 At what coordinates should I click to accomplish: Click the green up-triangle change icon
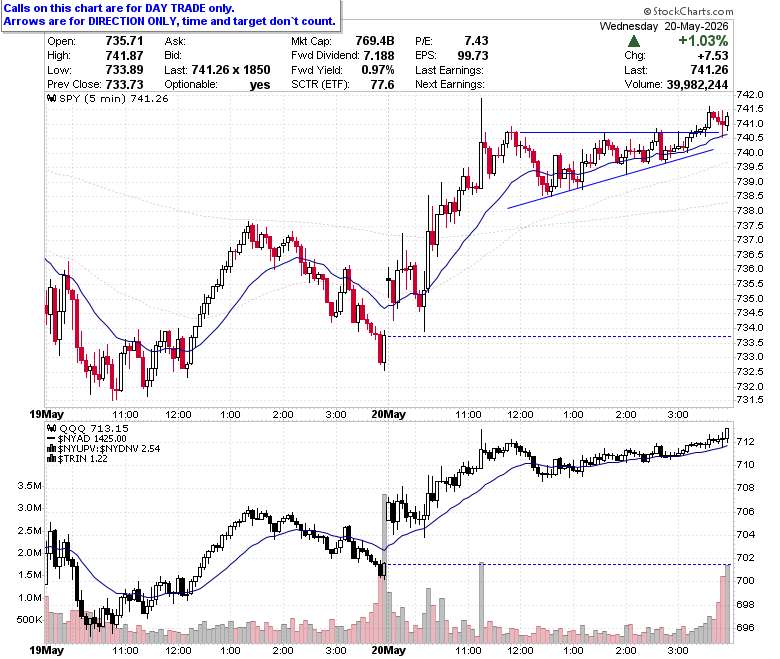[634, 41]
